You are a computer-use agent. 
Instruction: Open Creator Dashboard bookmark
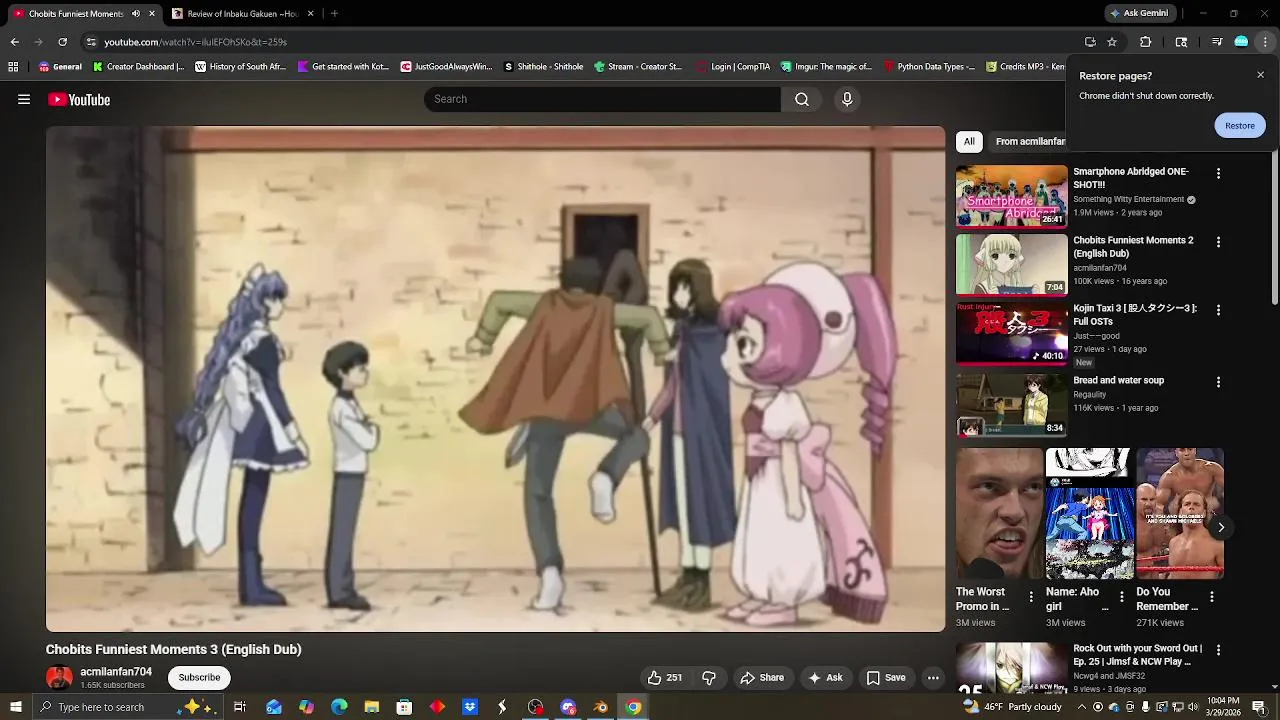pos(138,67)
